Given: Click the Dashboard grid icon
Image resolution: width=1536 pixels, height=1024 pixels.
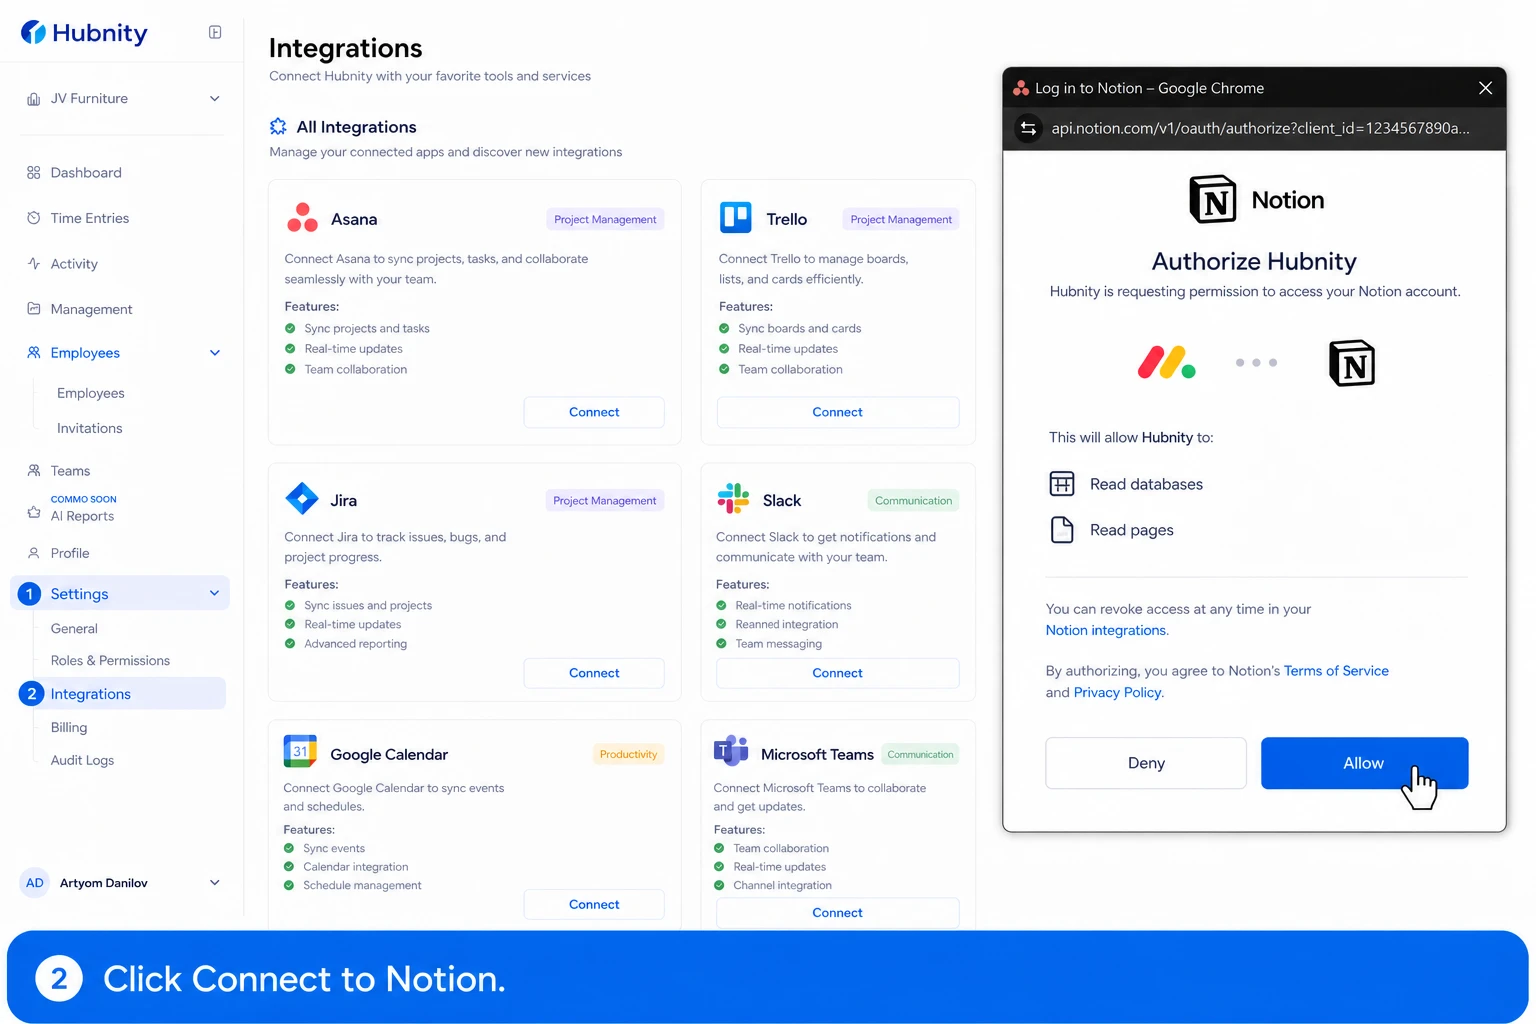Looking at the screenshot, I should pos(34,173).
